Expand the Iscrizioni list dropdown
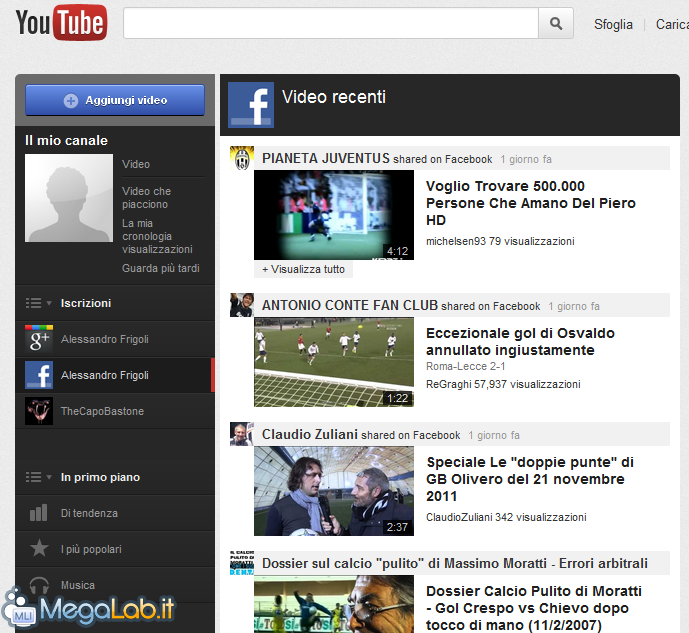Screen dimensions: 689x633 coord(39,303)
